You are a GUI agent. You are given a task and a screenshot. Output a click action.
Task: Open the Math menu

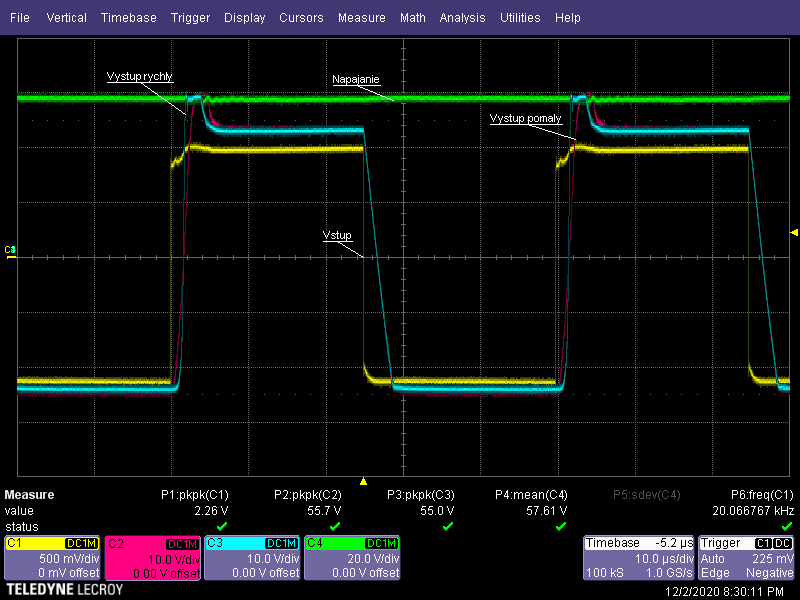pos(413,18)
